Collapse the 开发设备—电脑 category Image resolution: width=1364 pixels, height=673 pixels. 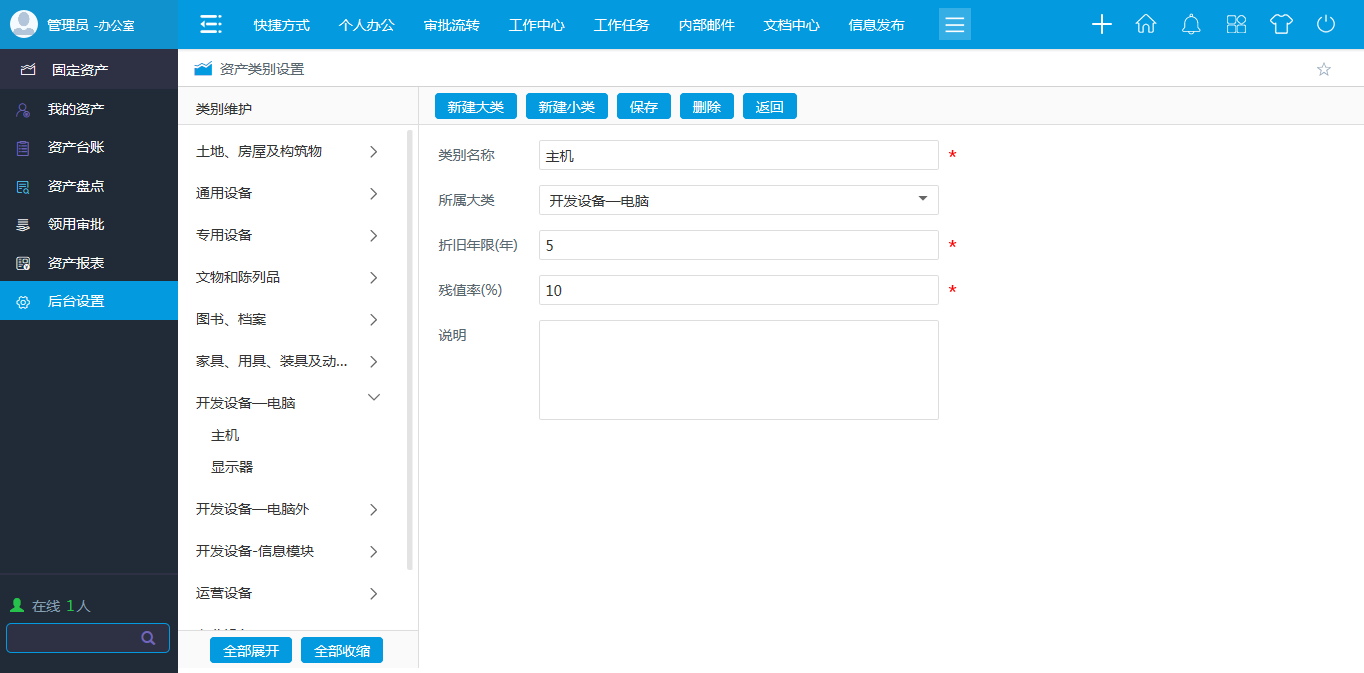[373, 397]
